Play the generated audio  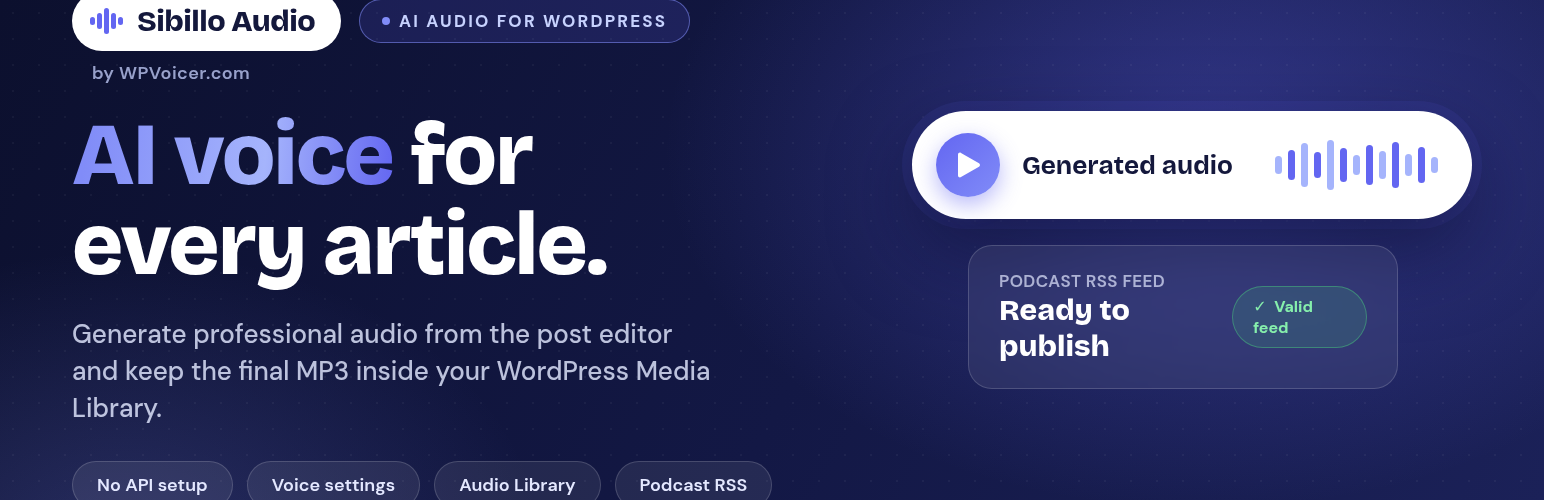click(x=967, y=165)
